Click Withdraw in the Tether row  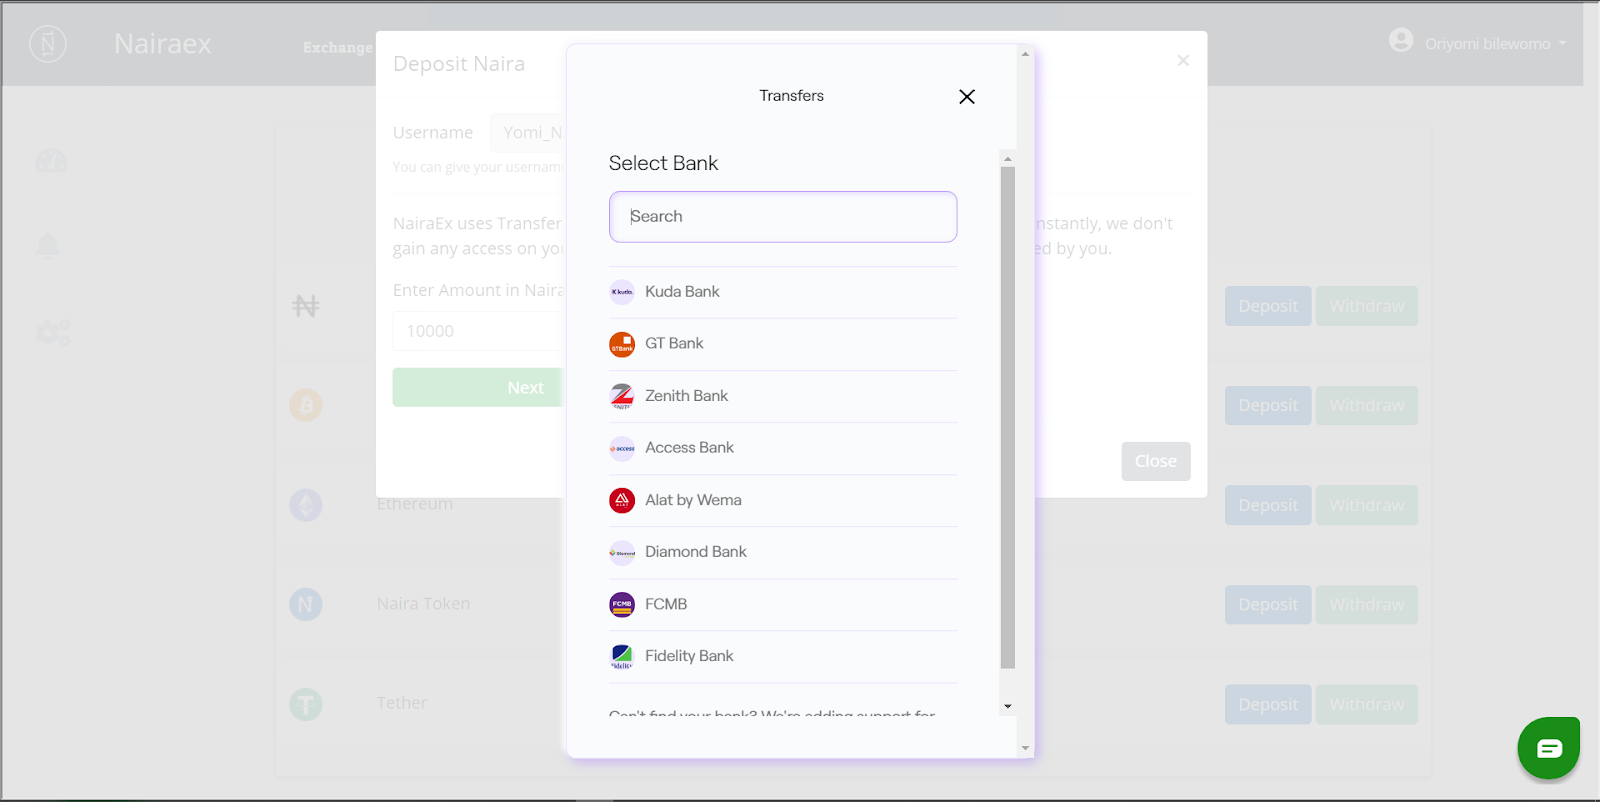pos(1367,704)
